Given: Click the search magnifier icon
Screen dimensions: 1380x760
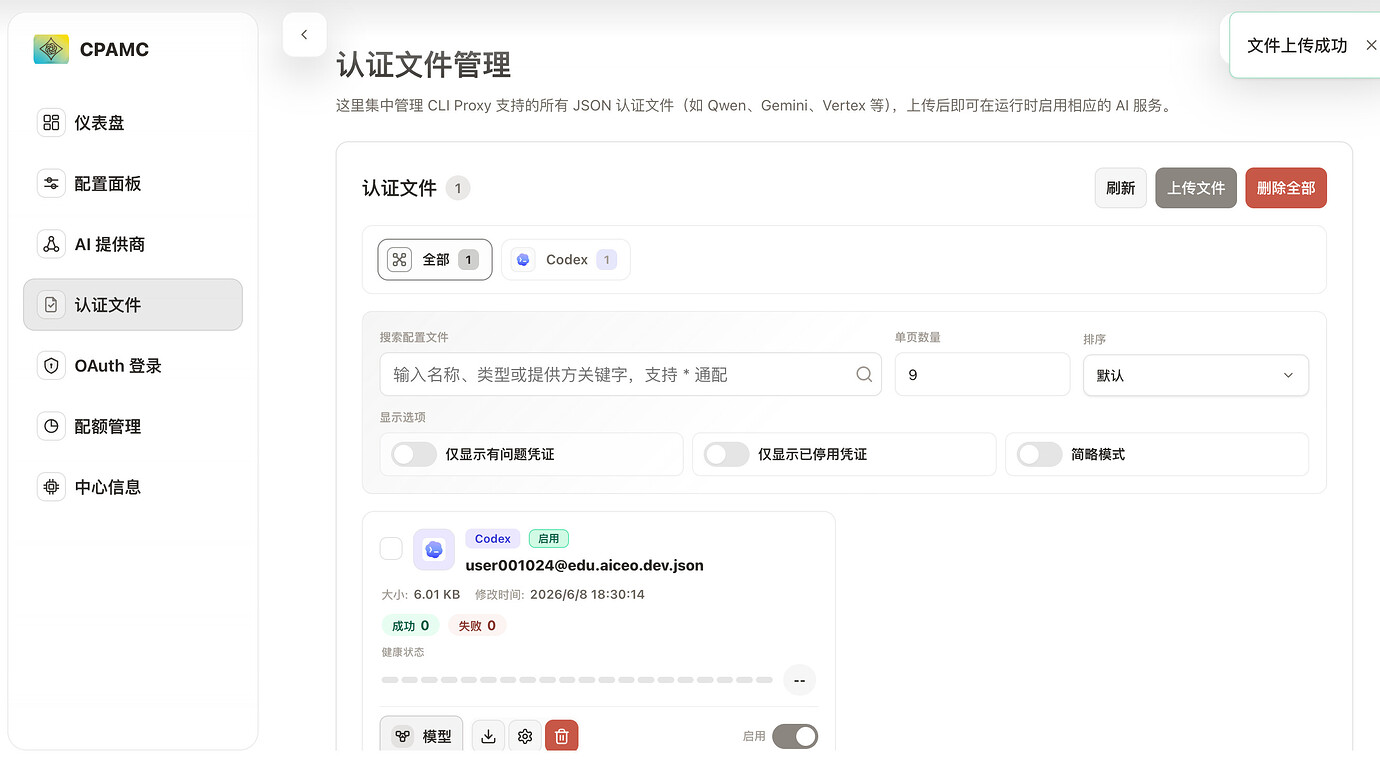Looking at the screenshot, I should pyautogui.click(x=864, y=374).
